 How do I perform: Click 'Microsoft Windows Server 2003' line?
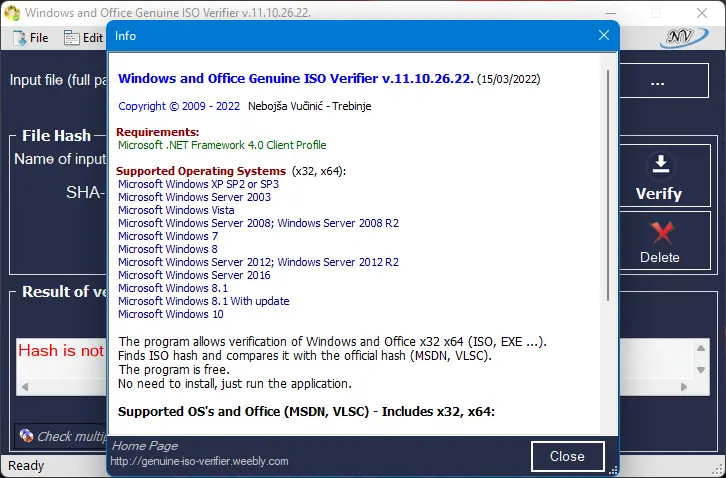coord(194,197)
